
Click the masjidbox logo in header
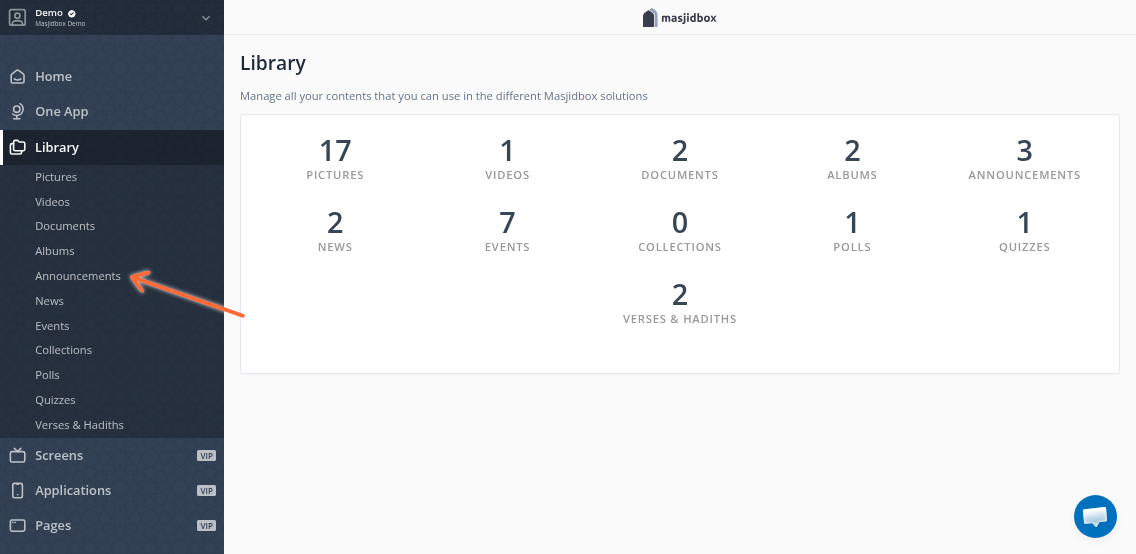click(x=680, y=17)
